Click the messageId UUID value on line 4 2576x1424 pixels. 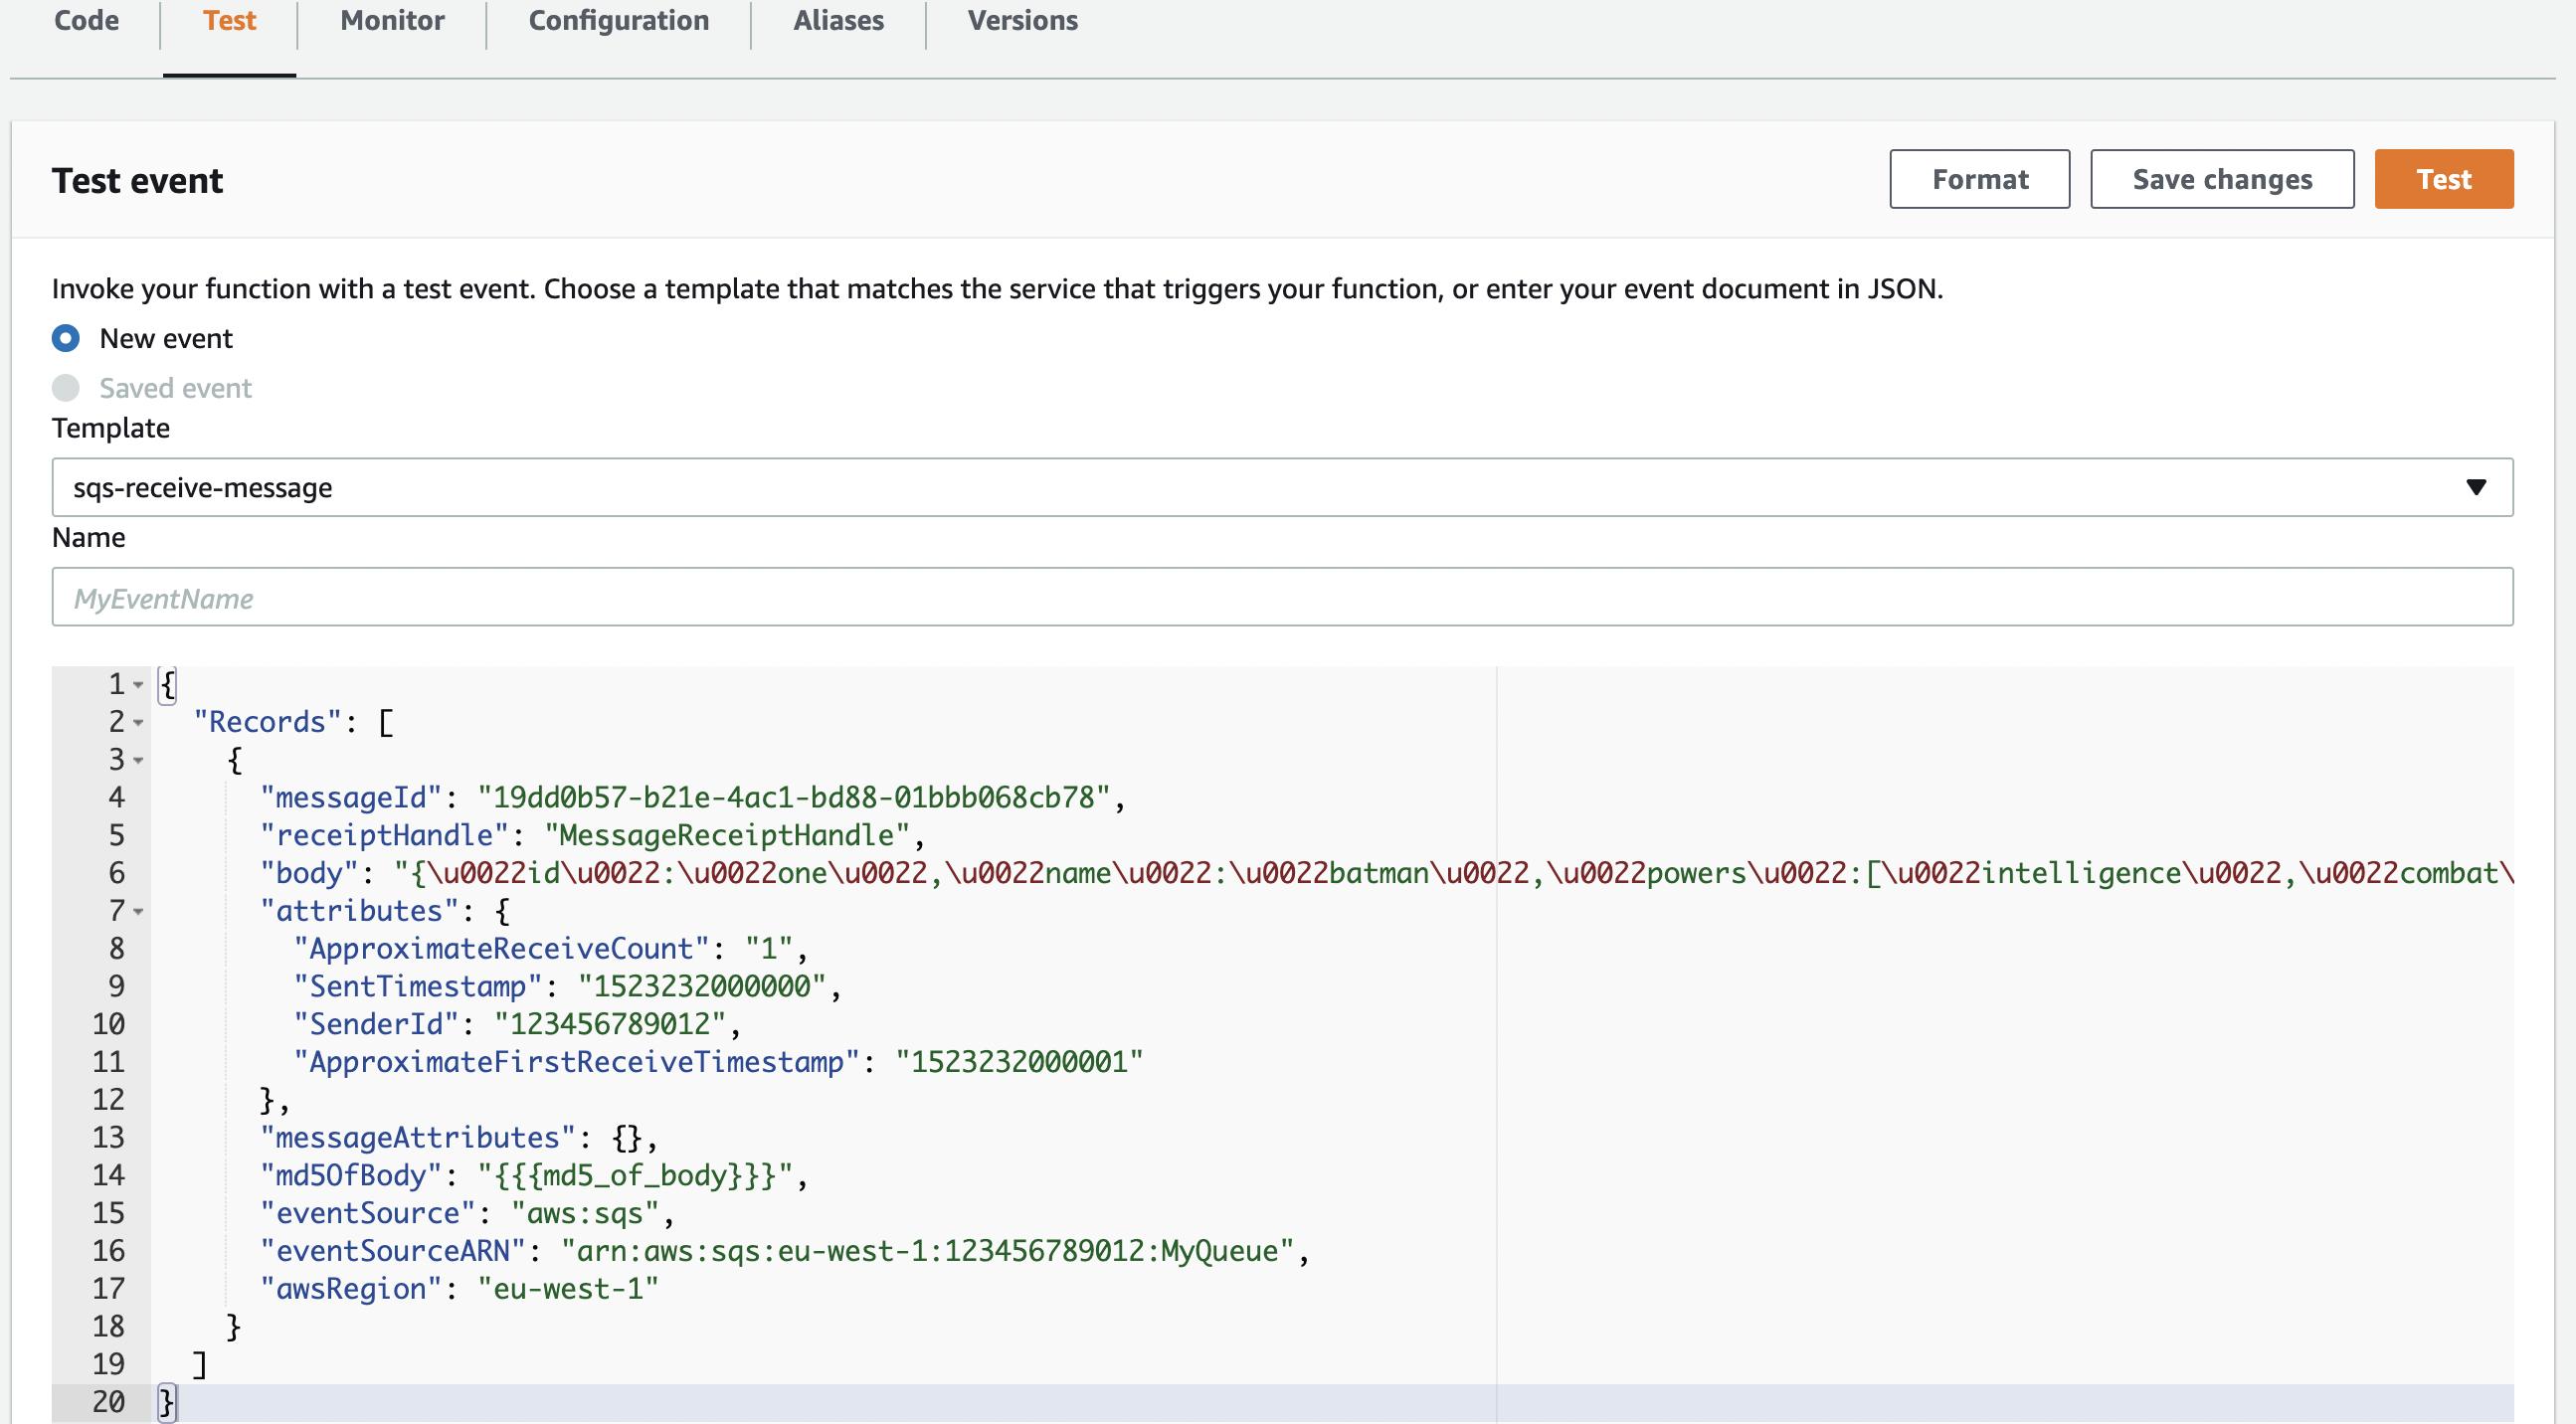(x=794, y=797)
